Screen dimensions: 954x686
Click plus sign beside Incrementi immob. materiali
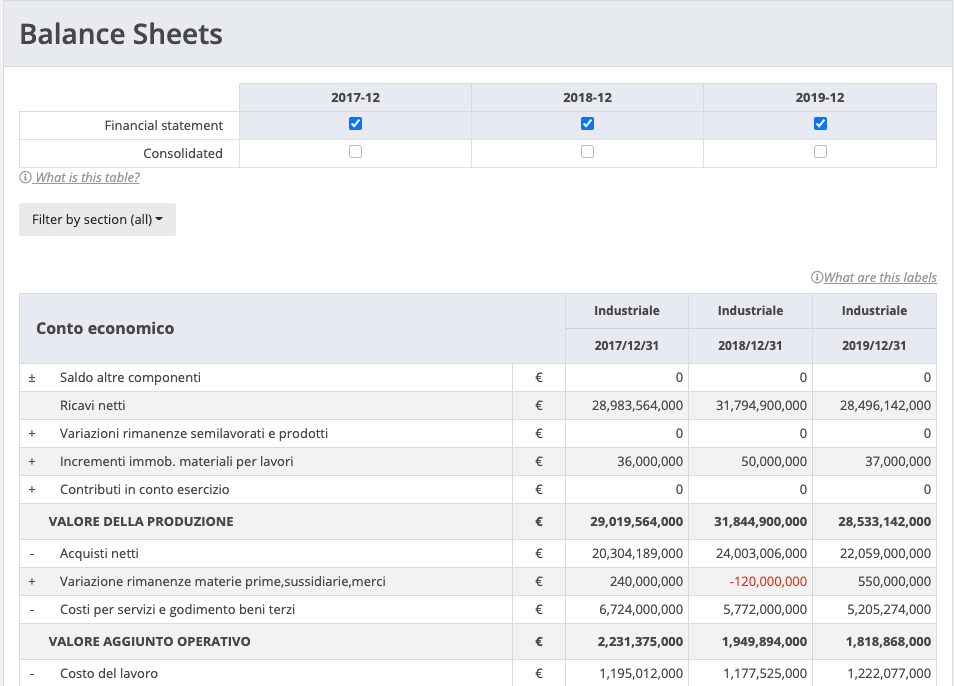32,462
